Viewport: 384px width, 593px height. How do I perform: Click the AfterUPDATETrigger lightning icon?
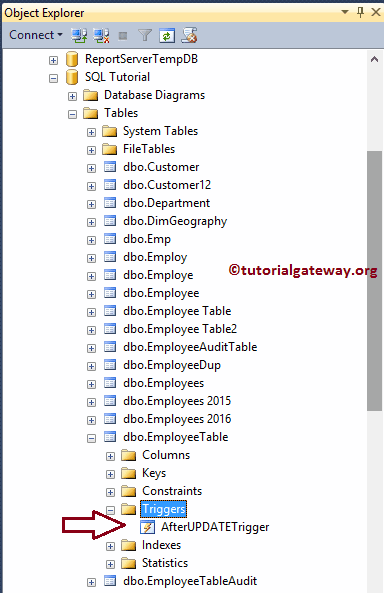pos(148,527)
